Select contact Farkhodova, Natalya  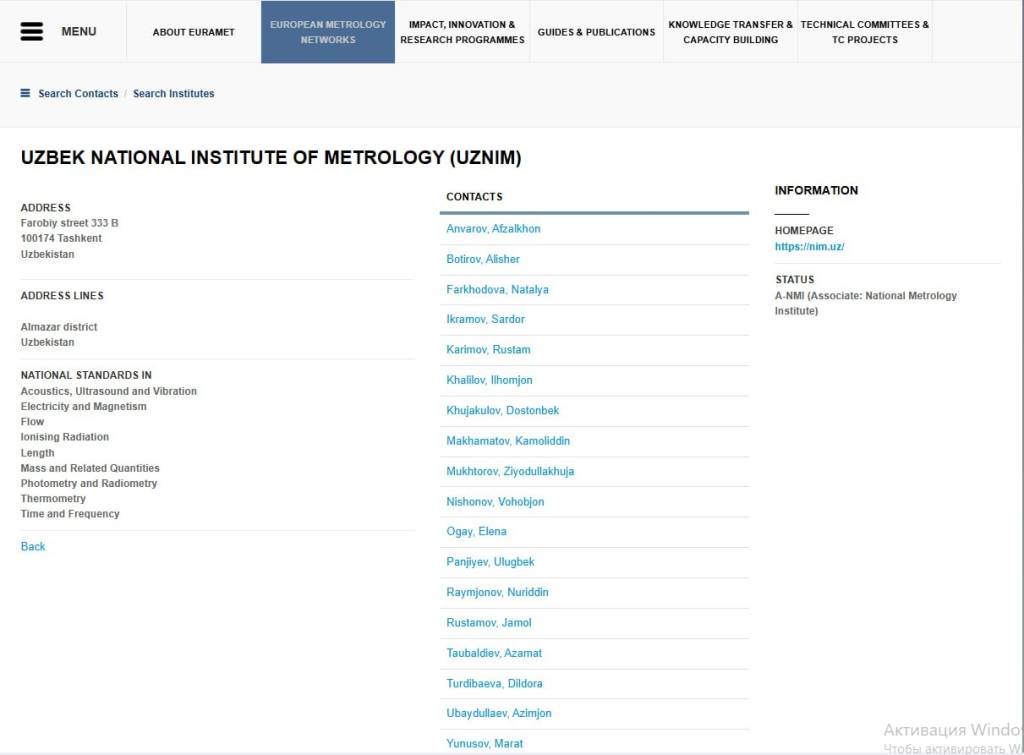(x=497, y=289)
